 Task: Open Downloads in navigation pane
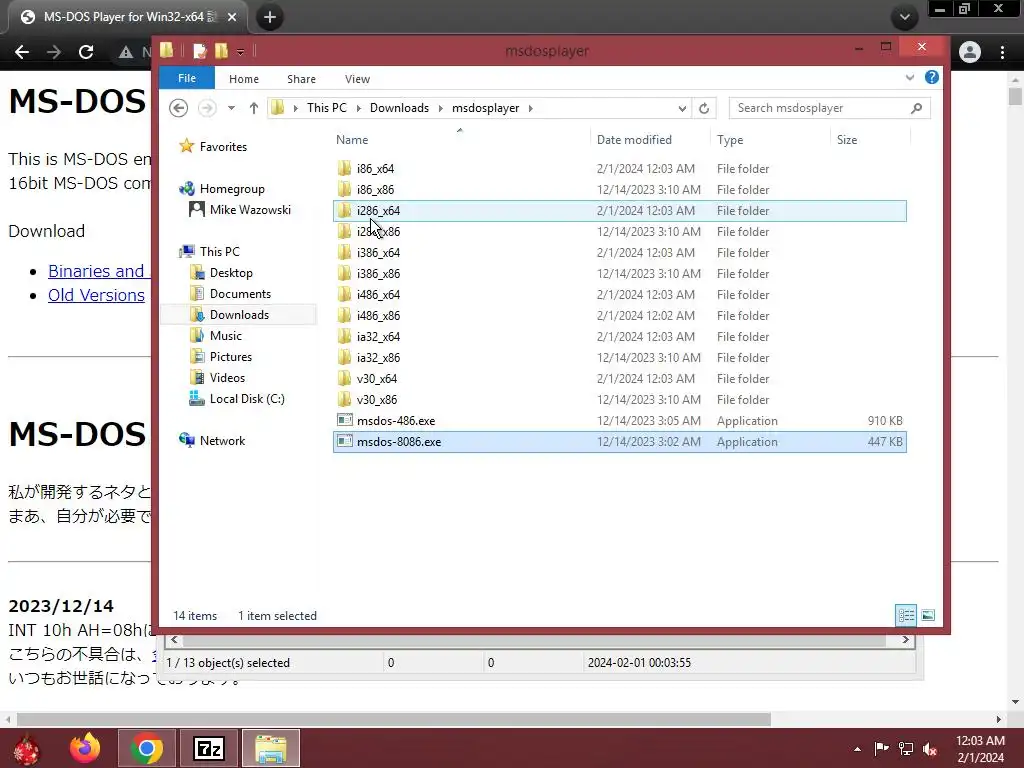click(239, 315)
